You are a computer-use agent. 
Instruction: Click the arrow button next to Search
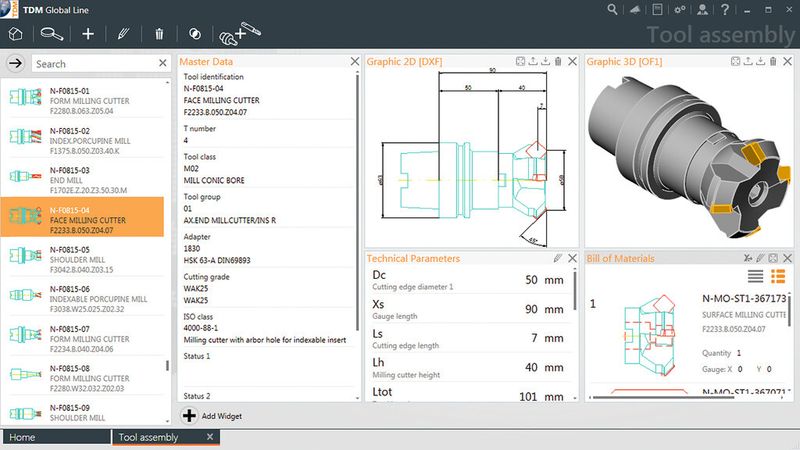15,63
